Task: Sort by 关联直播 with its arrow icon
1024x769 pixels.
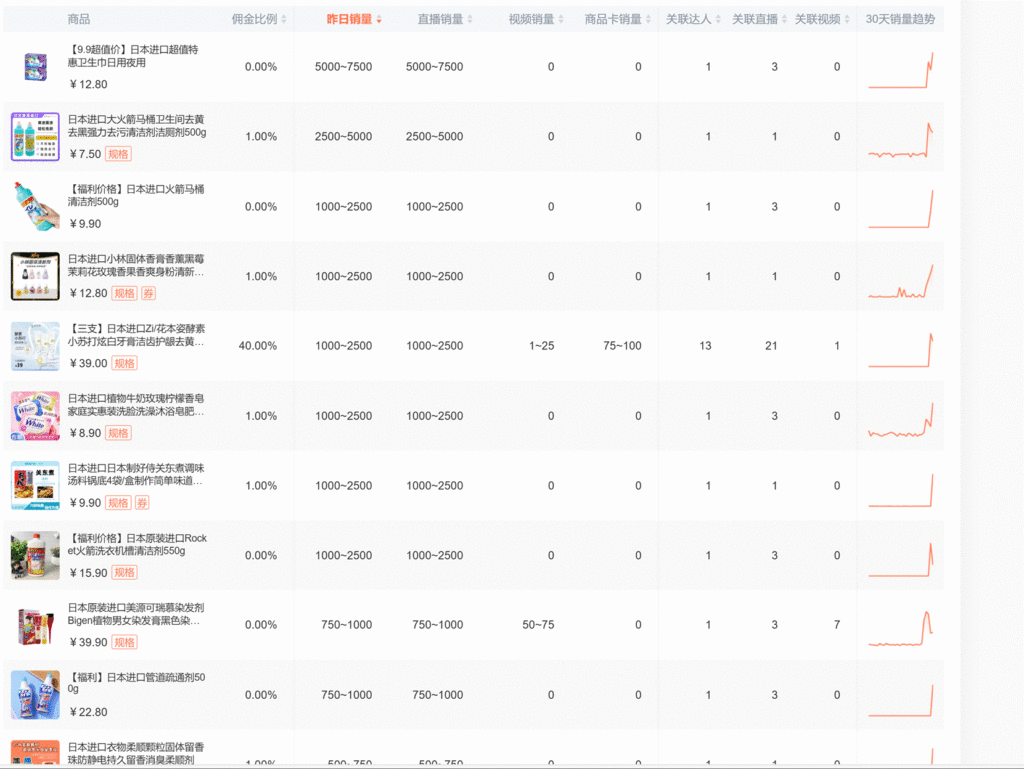Action: pyautogui.click(x=784, y=20)
